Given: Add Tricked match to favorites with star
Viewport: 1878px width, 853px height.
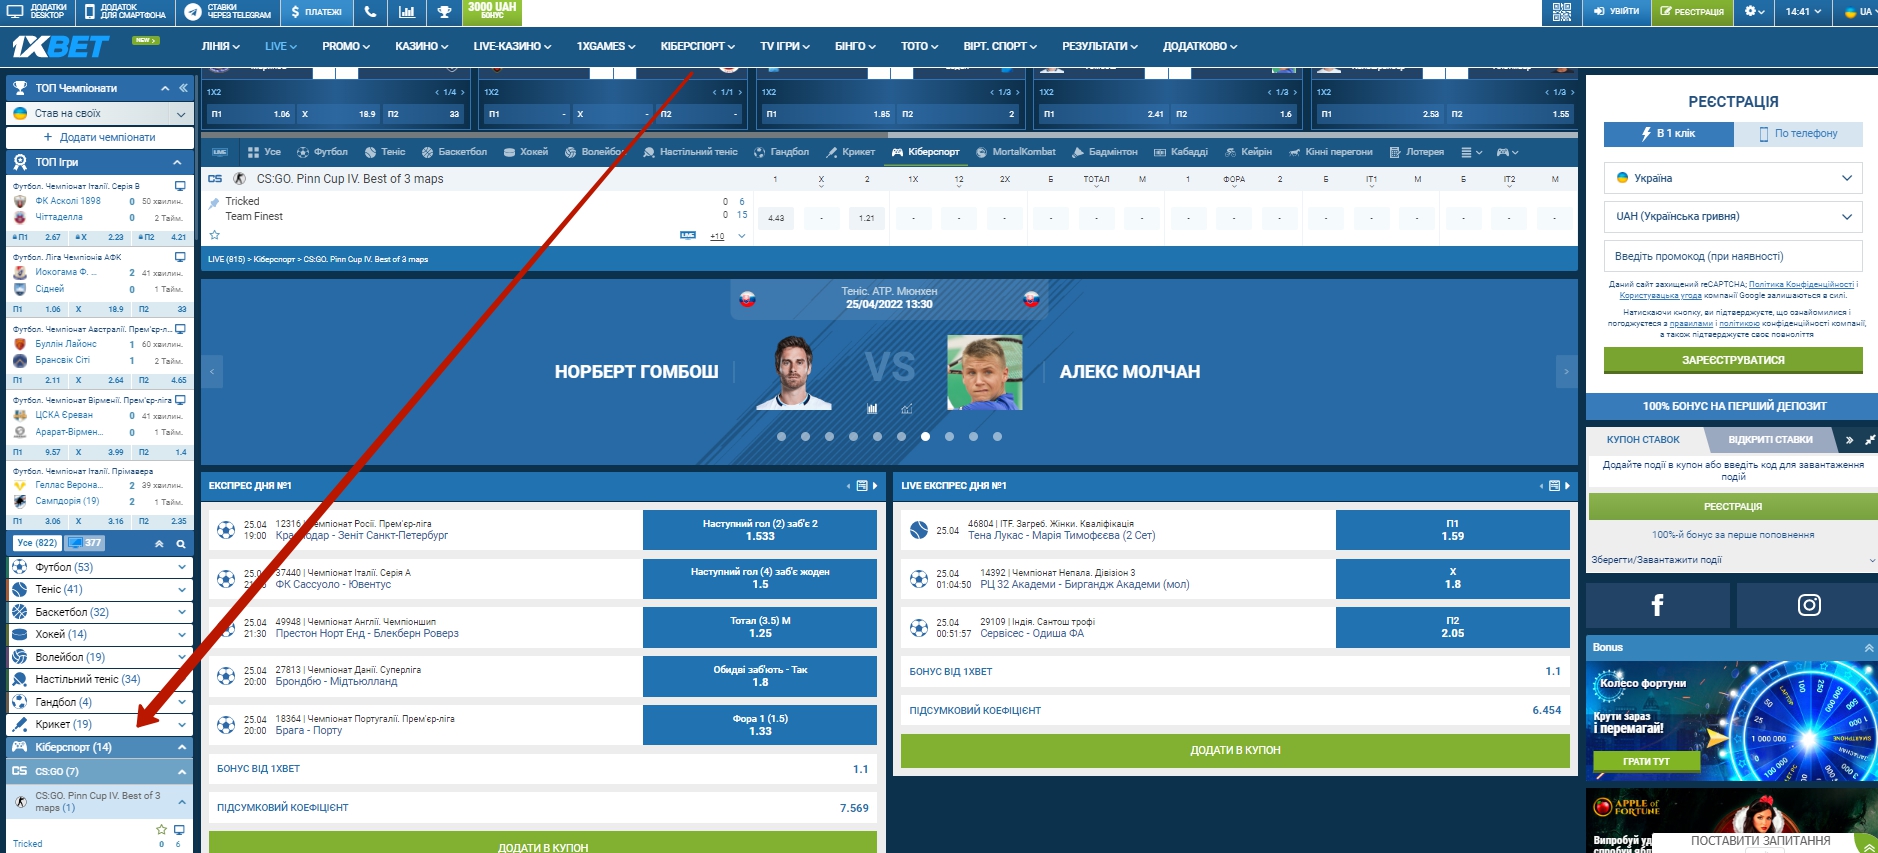Looking at the screenshot, I should (214, 235).
